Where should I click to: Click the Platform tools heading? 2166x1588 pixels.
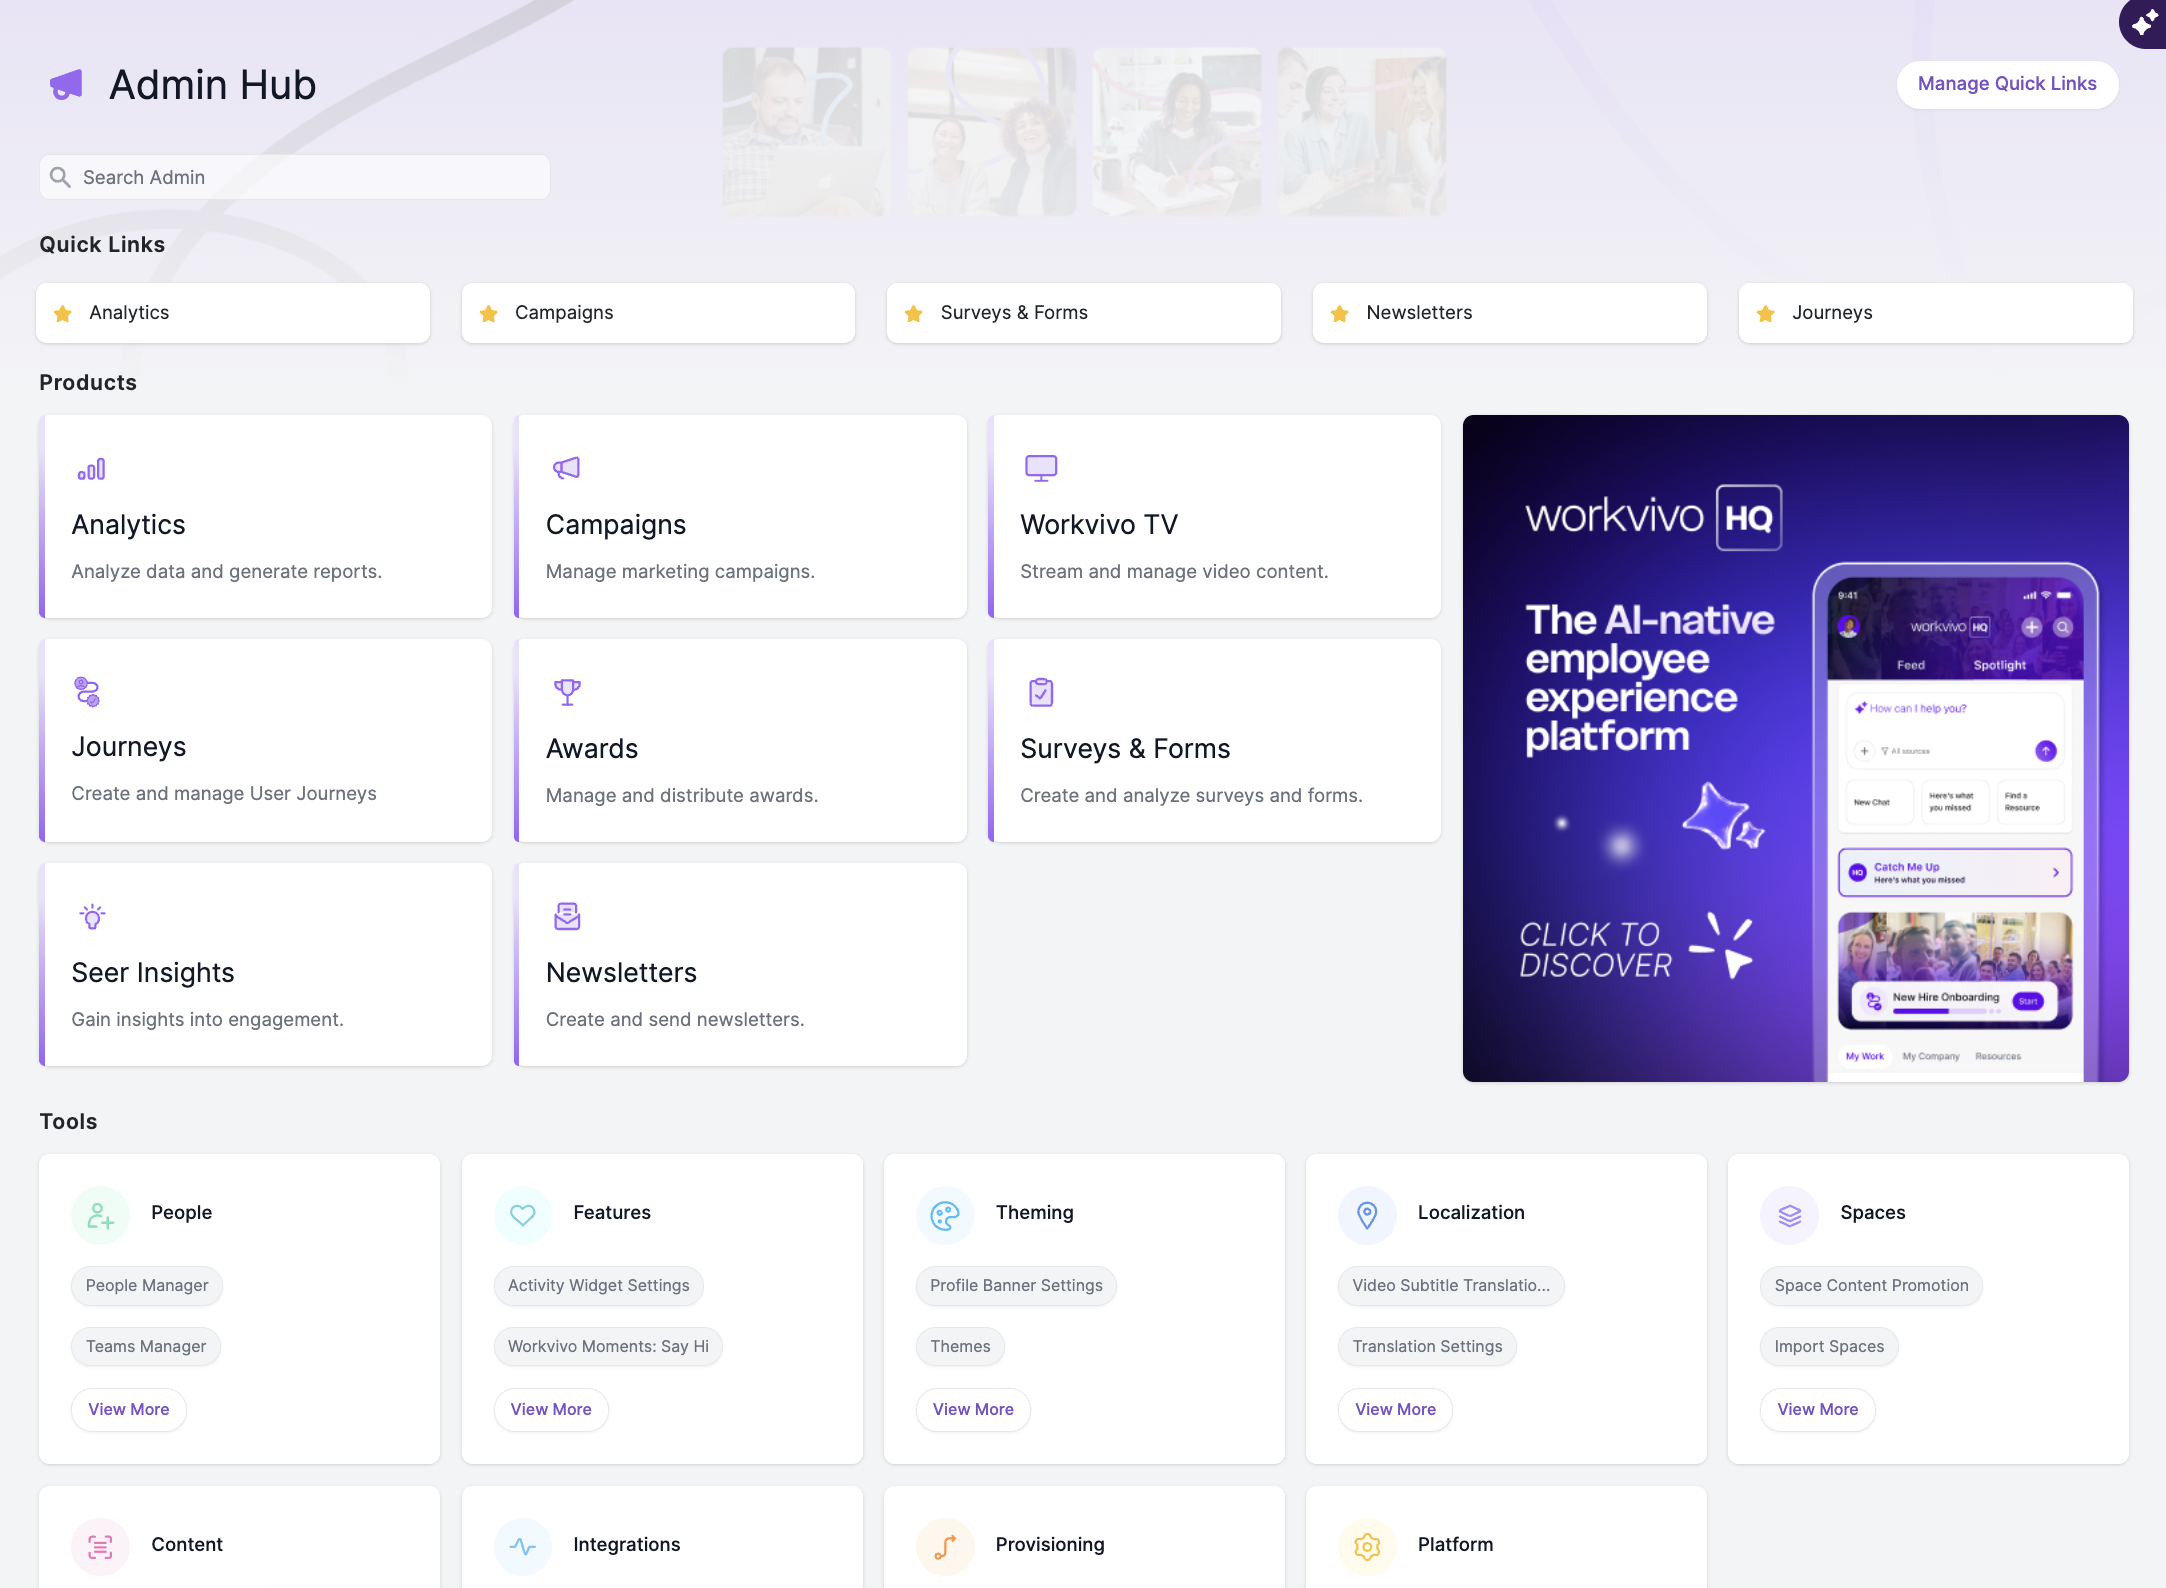(x=1455, y=1545)
